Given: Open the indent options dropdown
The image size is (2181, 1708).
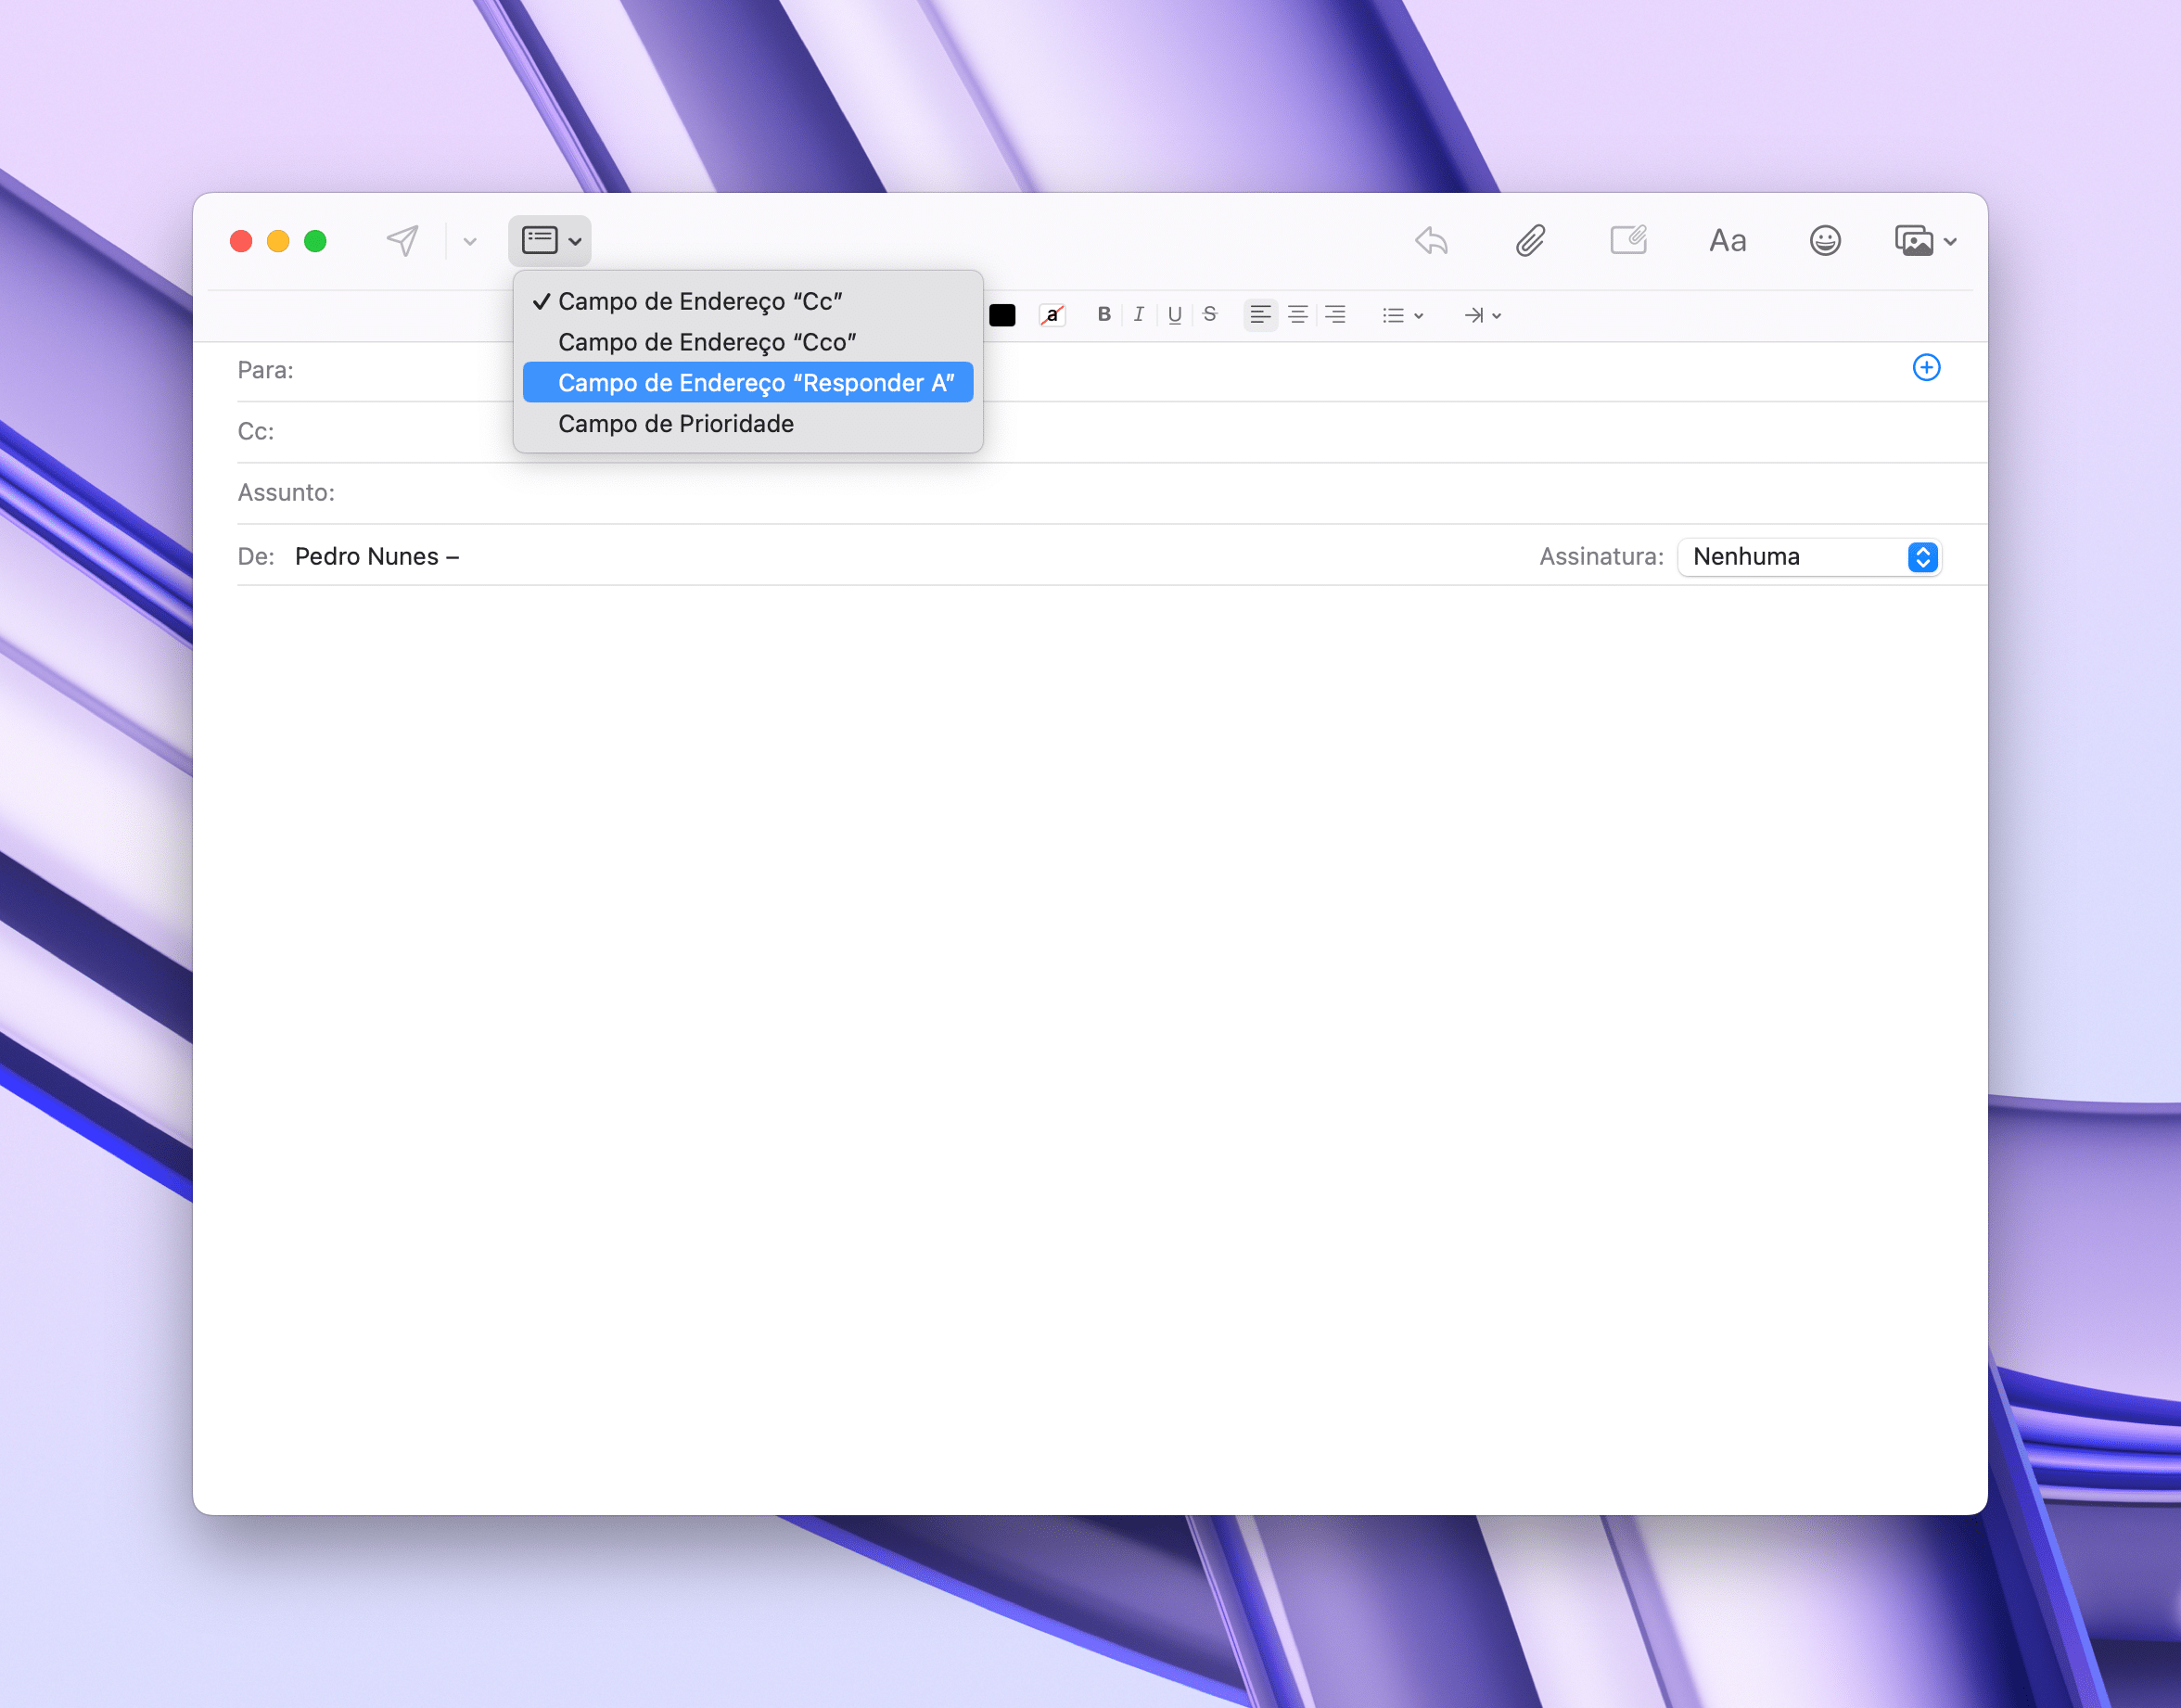Looking at the screenshot, I should coord(1483,316).
